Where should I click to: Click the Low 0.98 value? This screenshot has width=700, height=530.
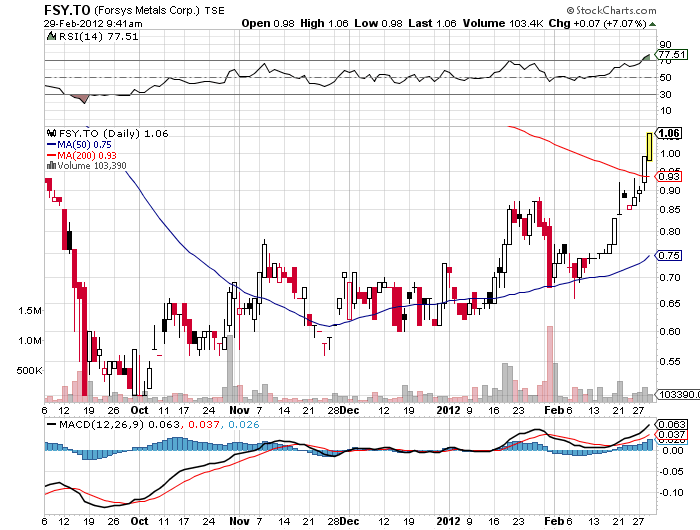378,23
